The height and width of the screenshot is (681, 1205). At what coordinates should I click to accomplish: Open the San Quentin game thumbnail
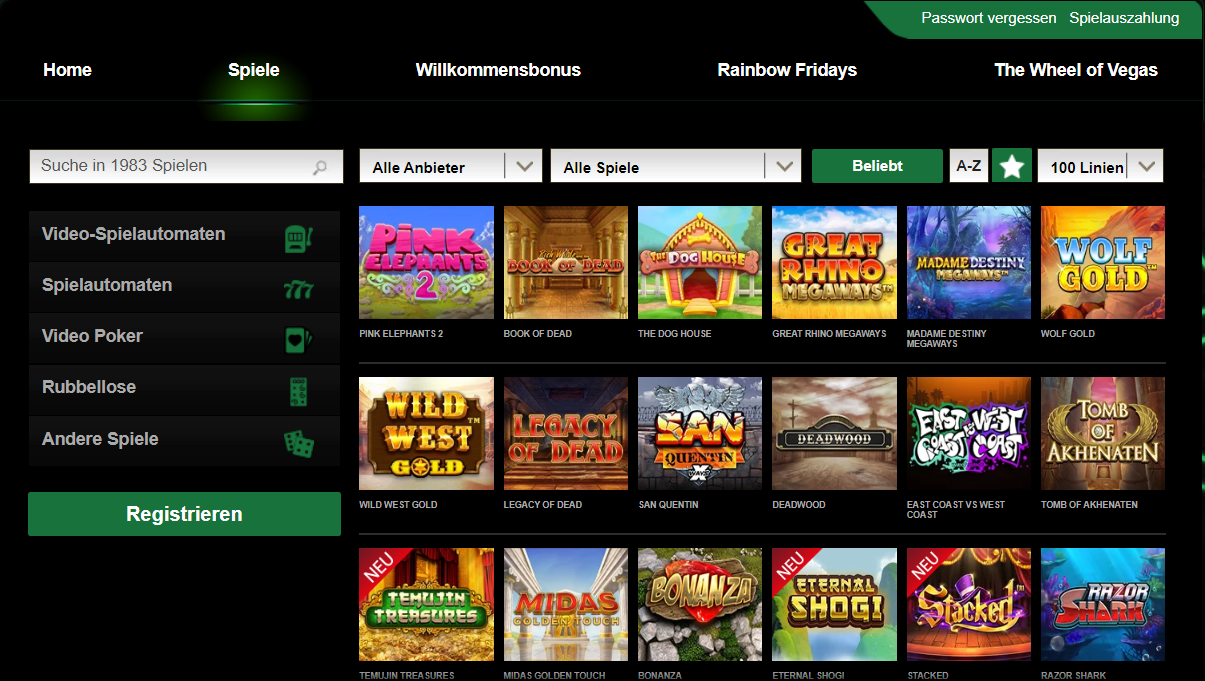pos(700,433)
